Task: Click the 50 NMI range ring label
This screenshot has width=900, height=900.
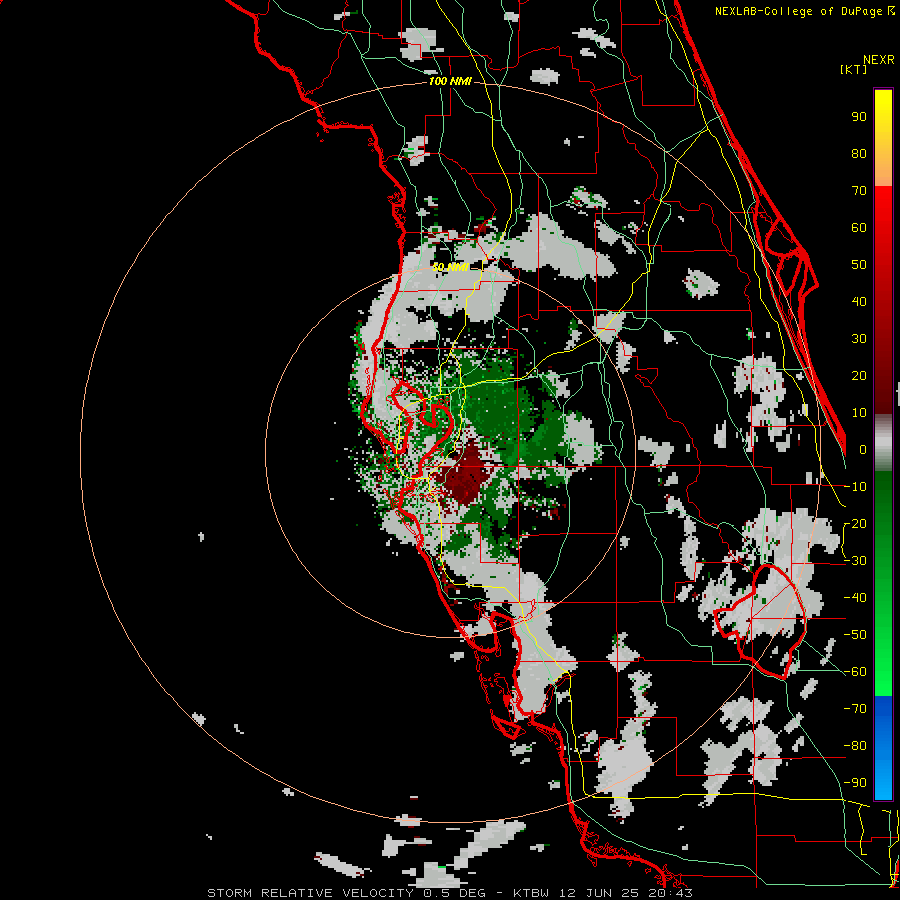Action: coord(450,267)
